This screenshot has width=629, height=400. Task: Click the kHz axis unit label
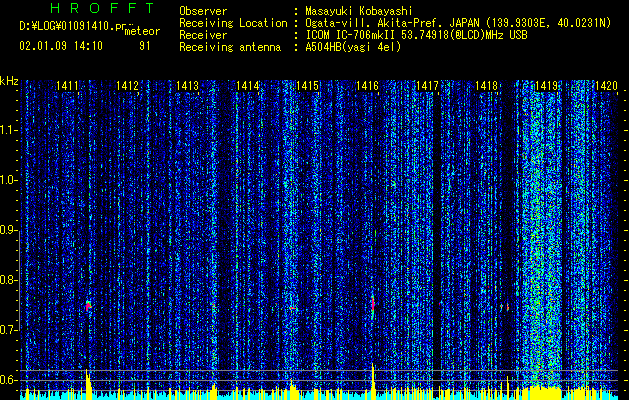click(9, 81)
